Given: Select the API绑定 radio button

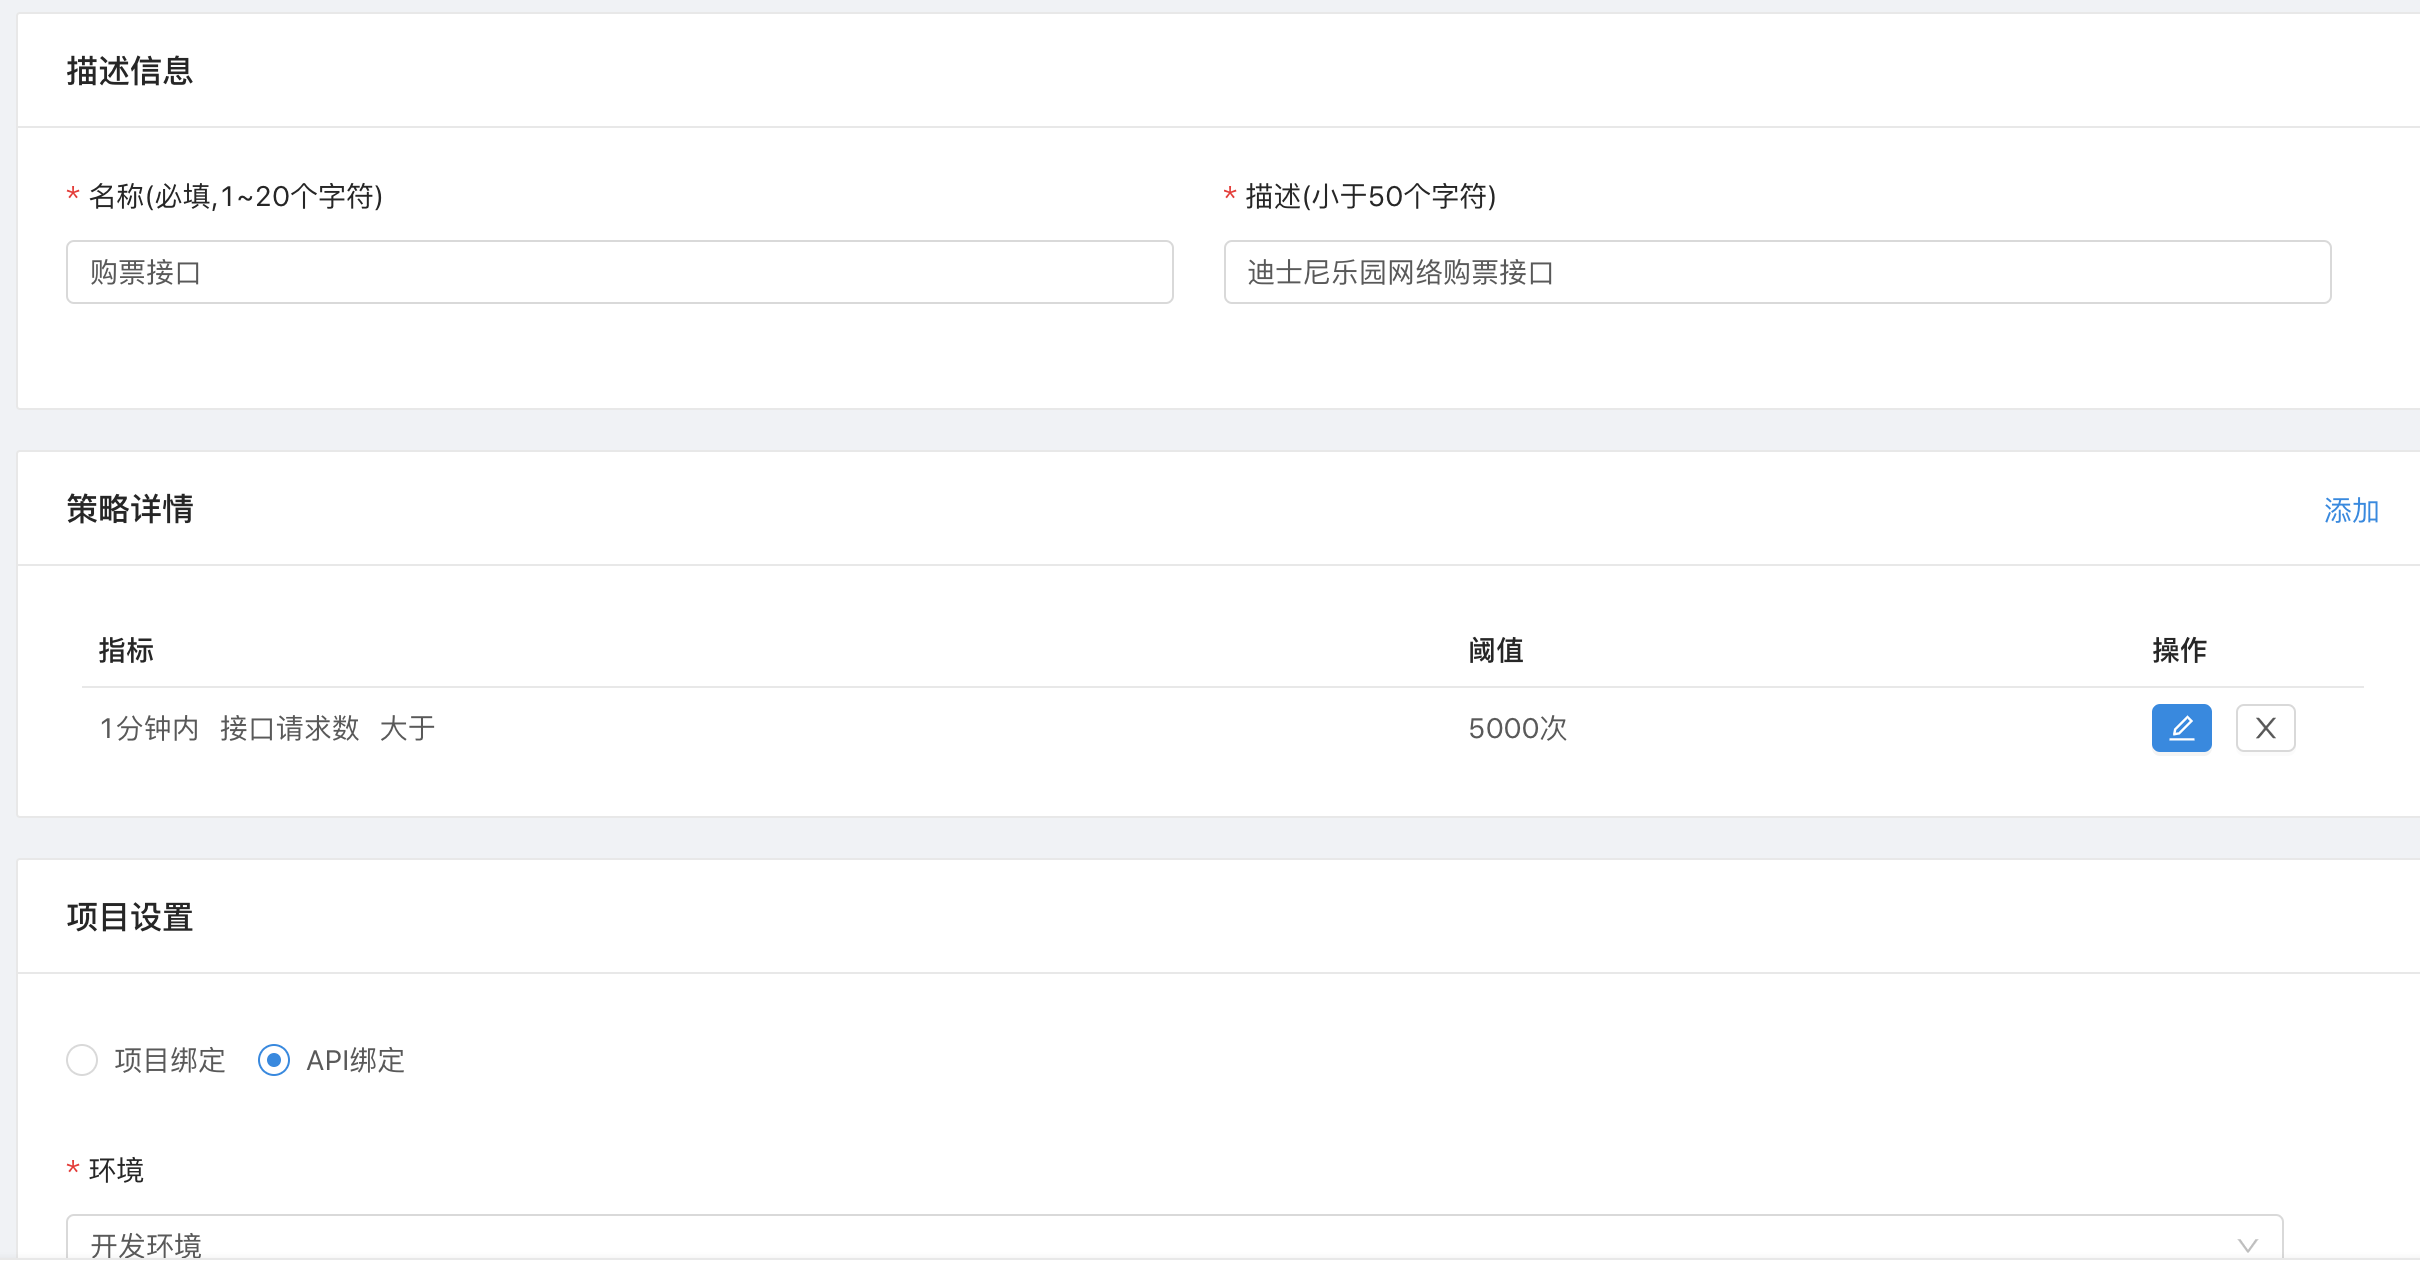Looking at the screenshot, I should [x=274, y=1060].
